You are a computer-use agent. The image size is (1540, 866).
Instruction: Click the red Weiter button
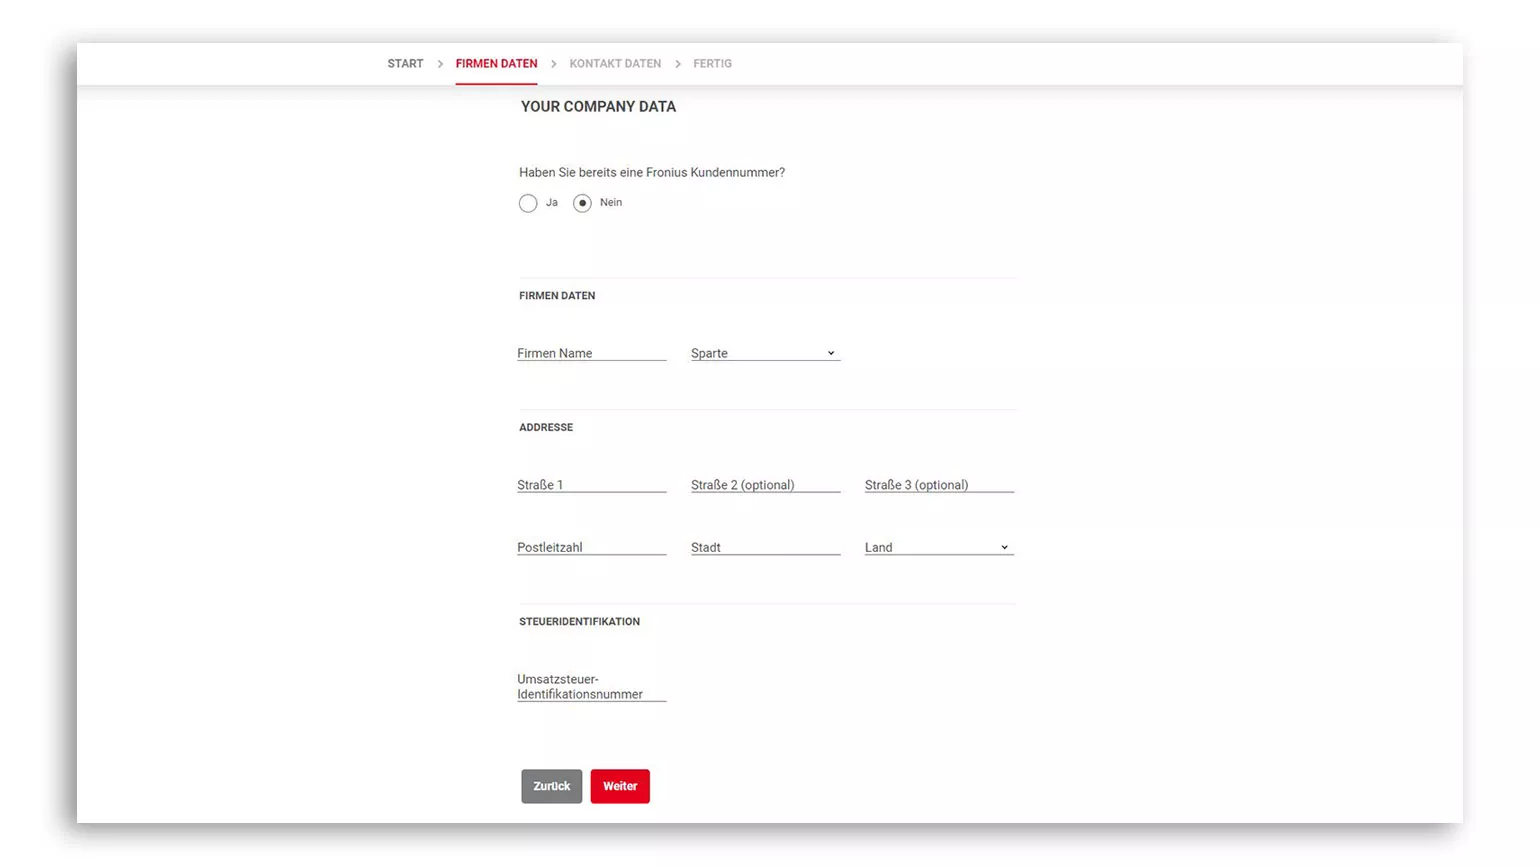click(x=620, y=786)
